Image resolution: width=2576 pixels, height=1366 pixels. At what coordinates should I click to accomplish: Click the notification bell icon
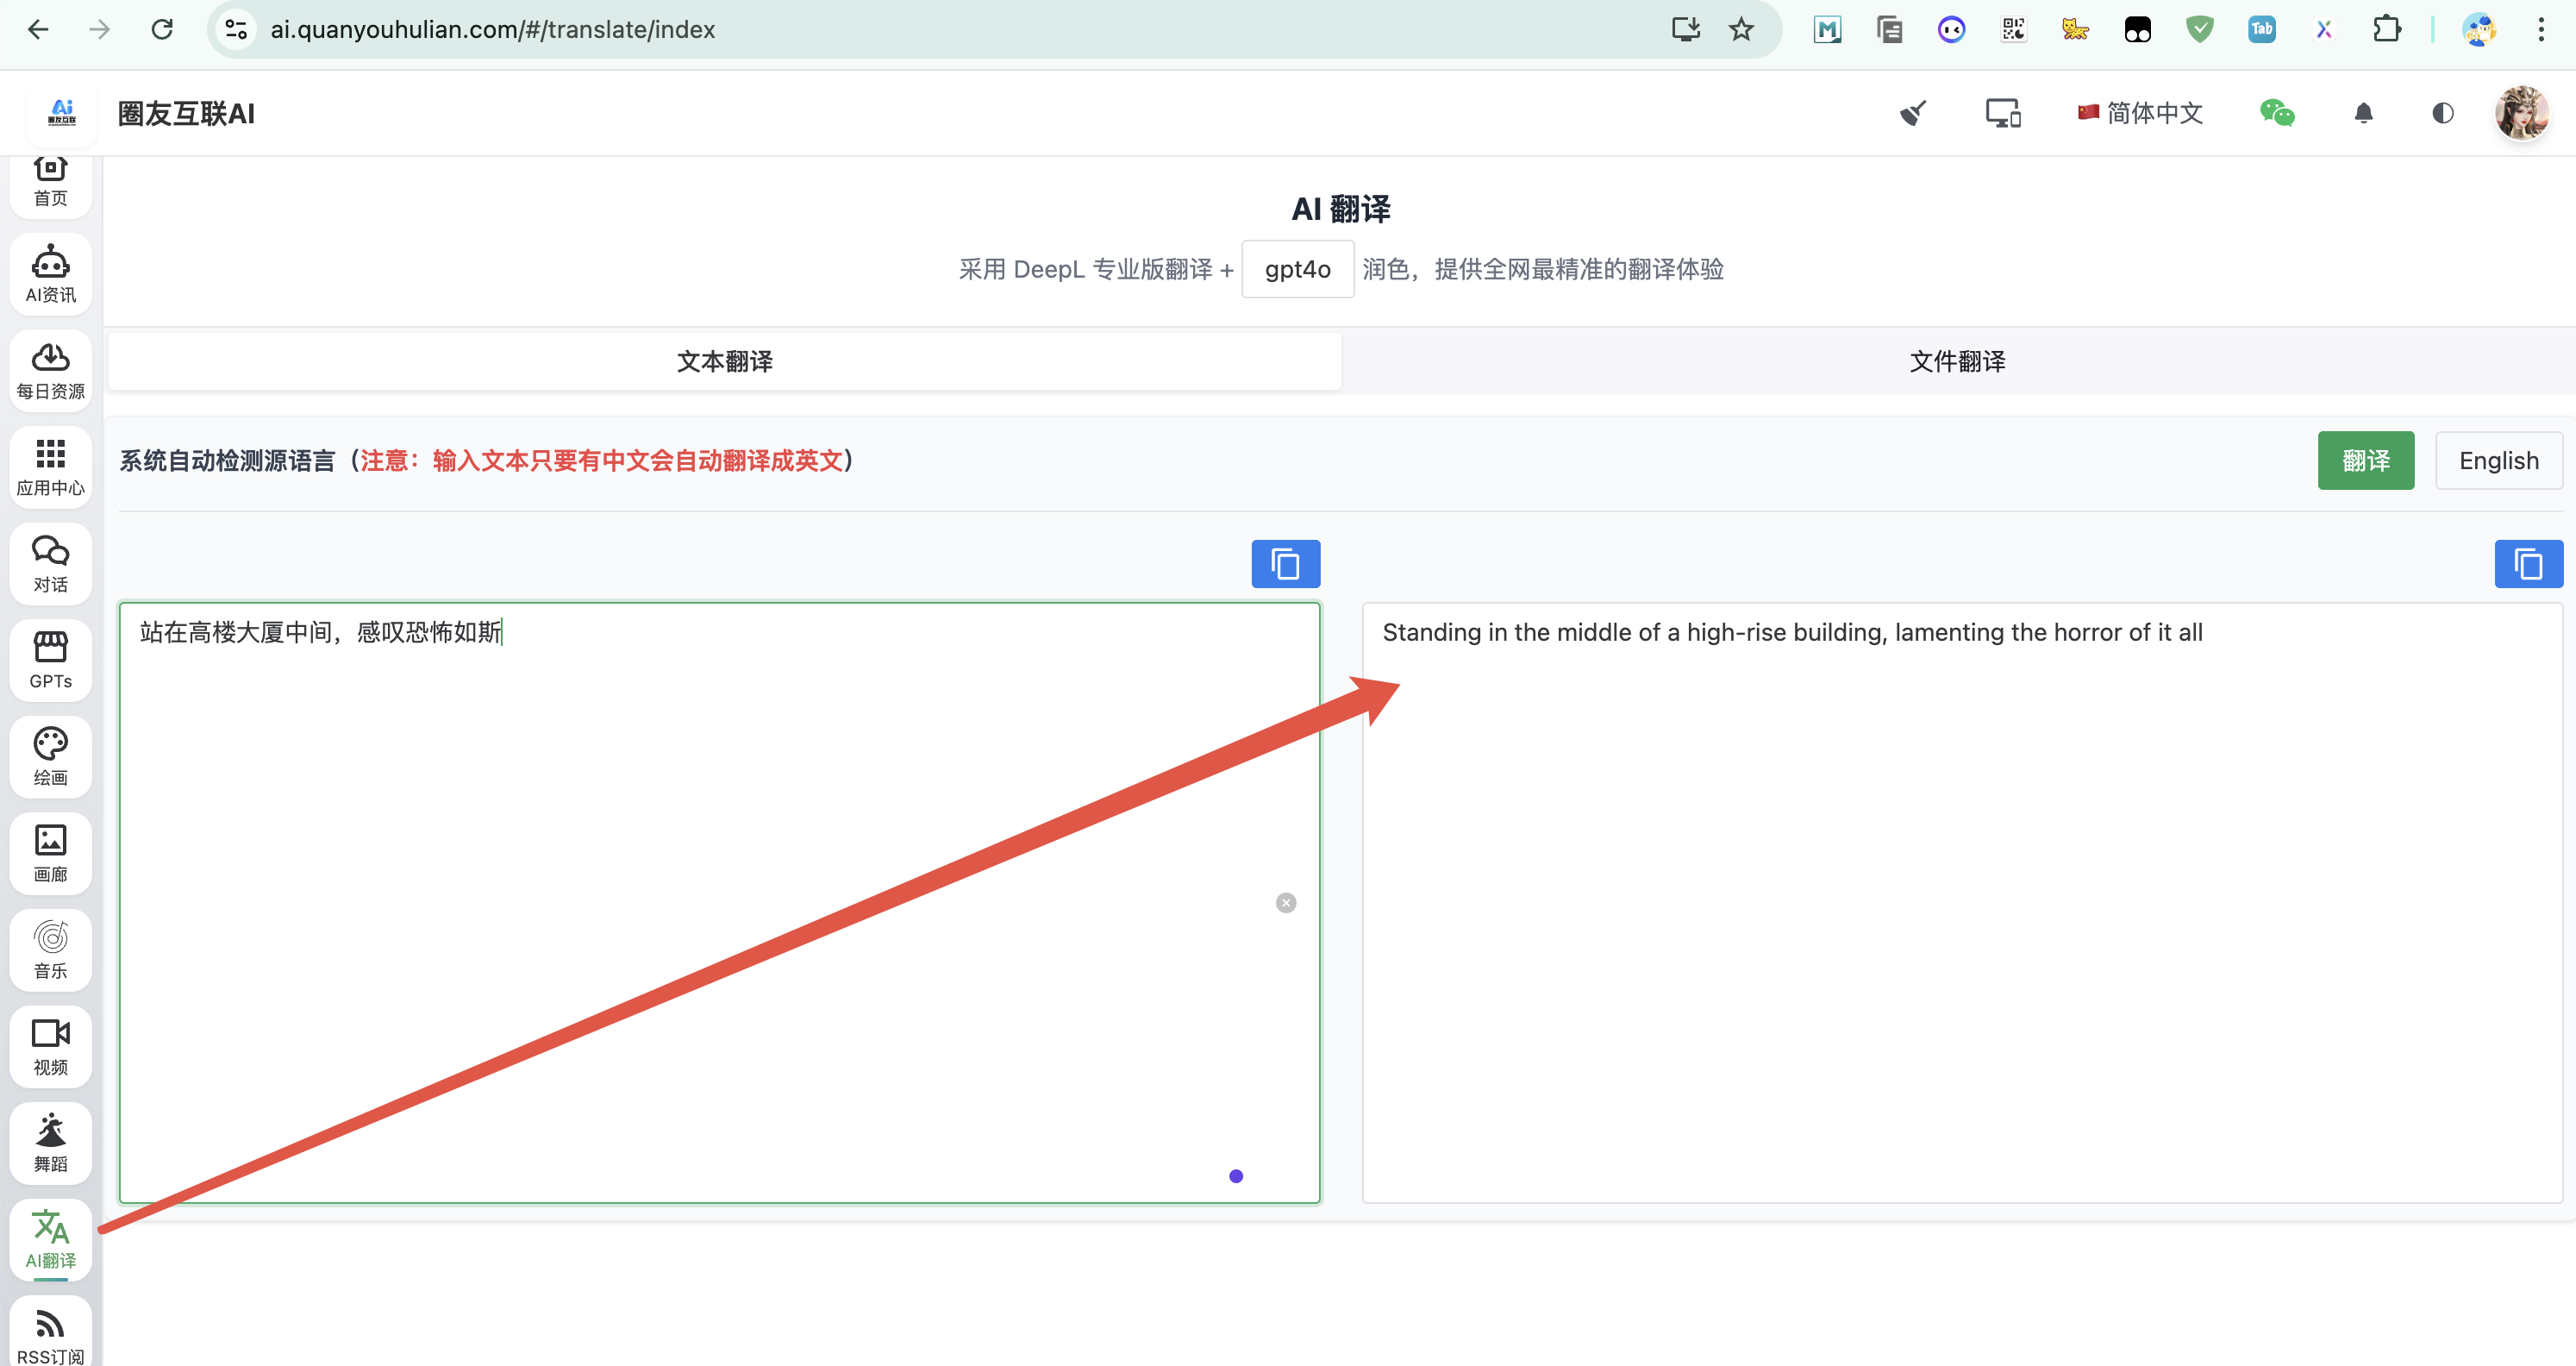click(2363, 113)
